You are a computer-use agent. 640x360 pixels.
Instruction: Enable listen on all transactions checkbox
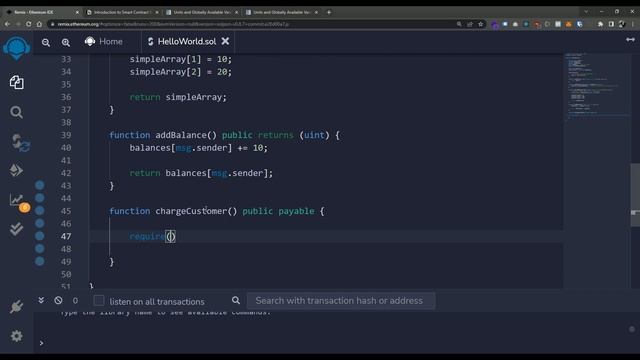99,301
